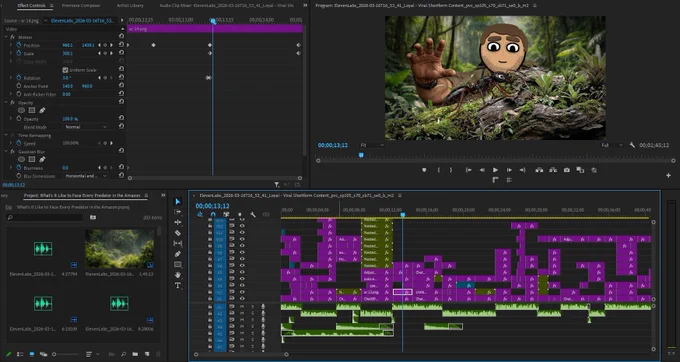680x362 pixels.
Task: Create an ellipse mask under Opacity
Action: [x=21, y=110]
